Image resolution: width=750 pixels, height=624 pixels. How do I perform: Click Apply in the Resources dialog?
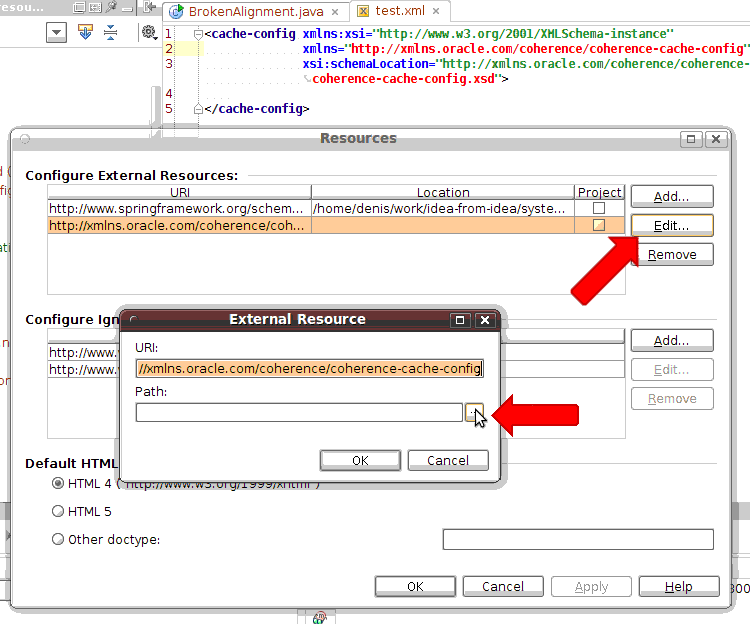click(x=591, y=587)
